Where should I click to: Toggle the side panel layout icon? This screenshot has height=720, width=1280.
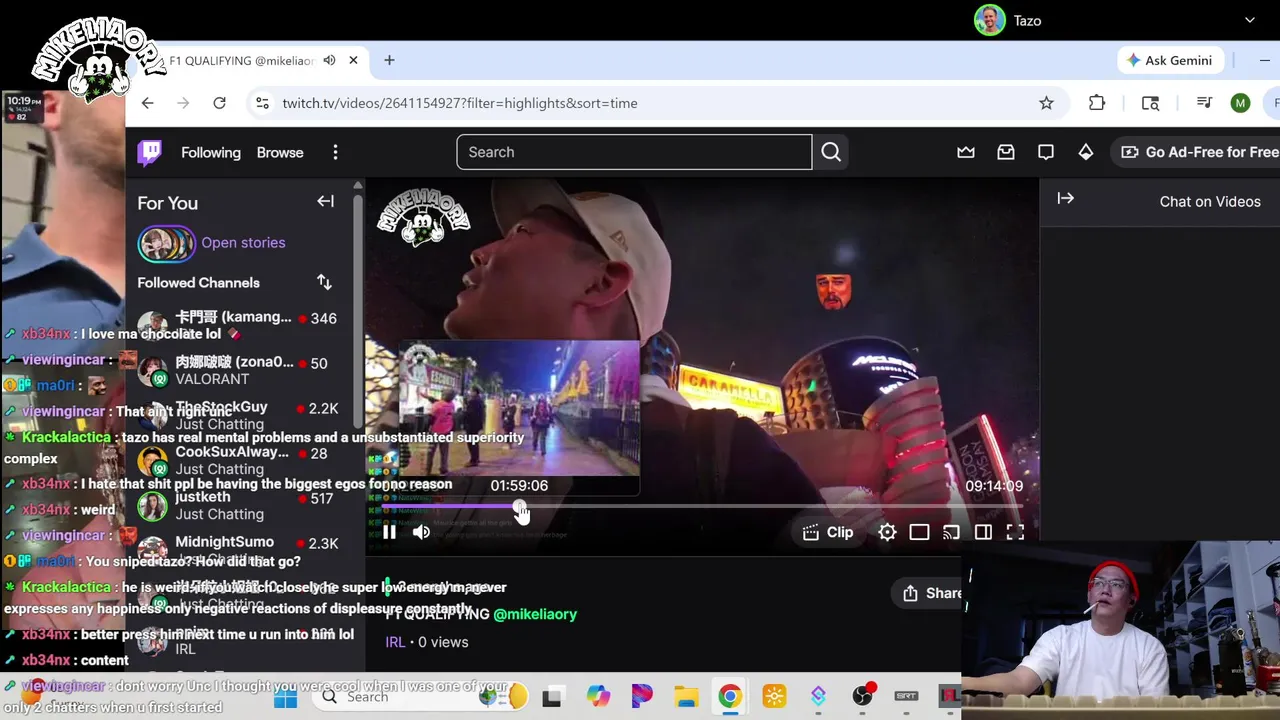[x=983, y=533]
